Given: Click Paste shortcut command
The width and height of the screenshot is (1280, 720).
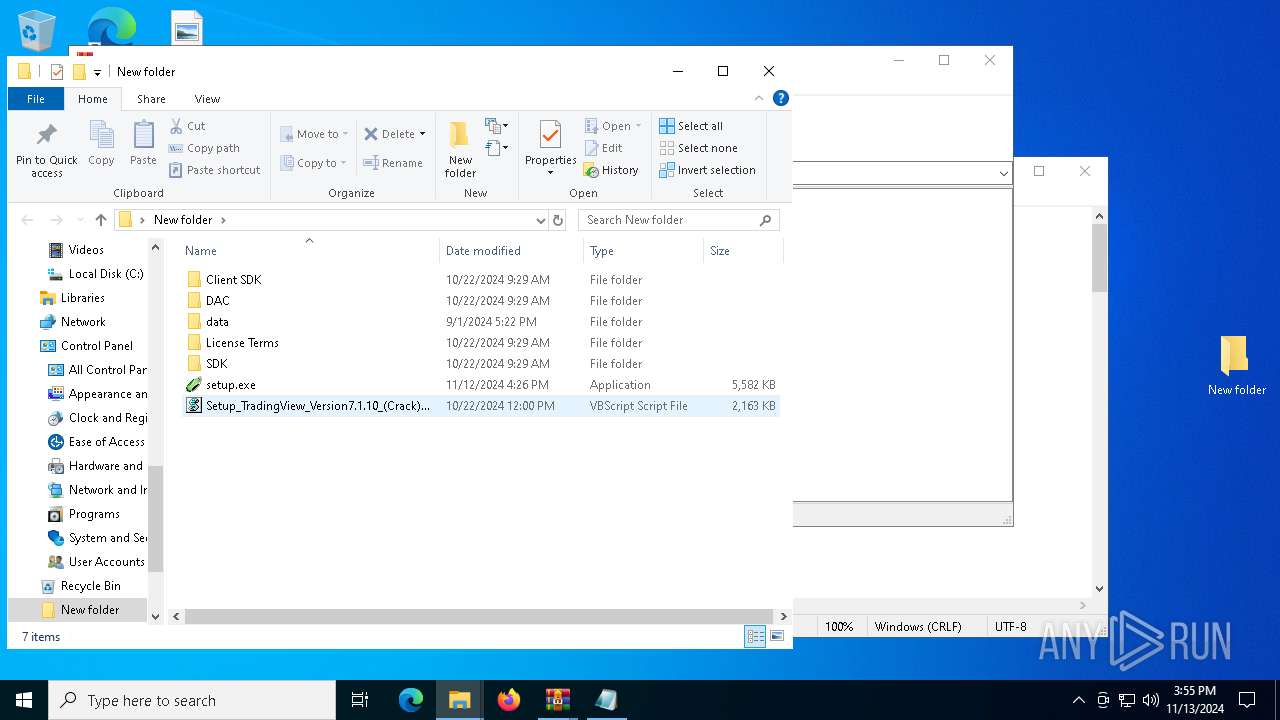Looking at the screenshot, I should click(214, 170).
